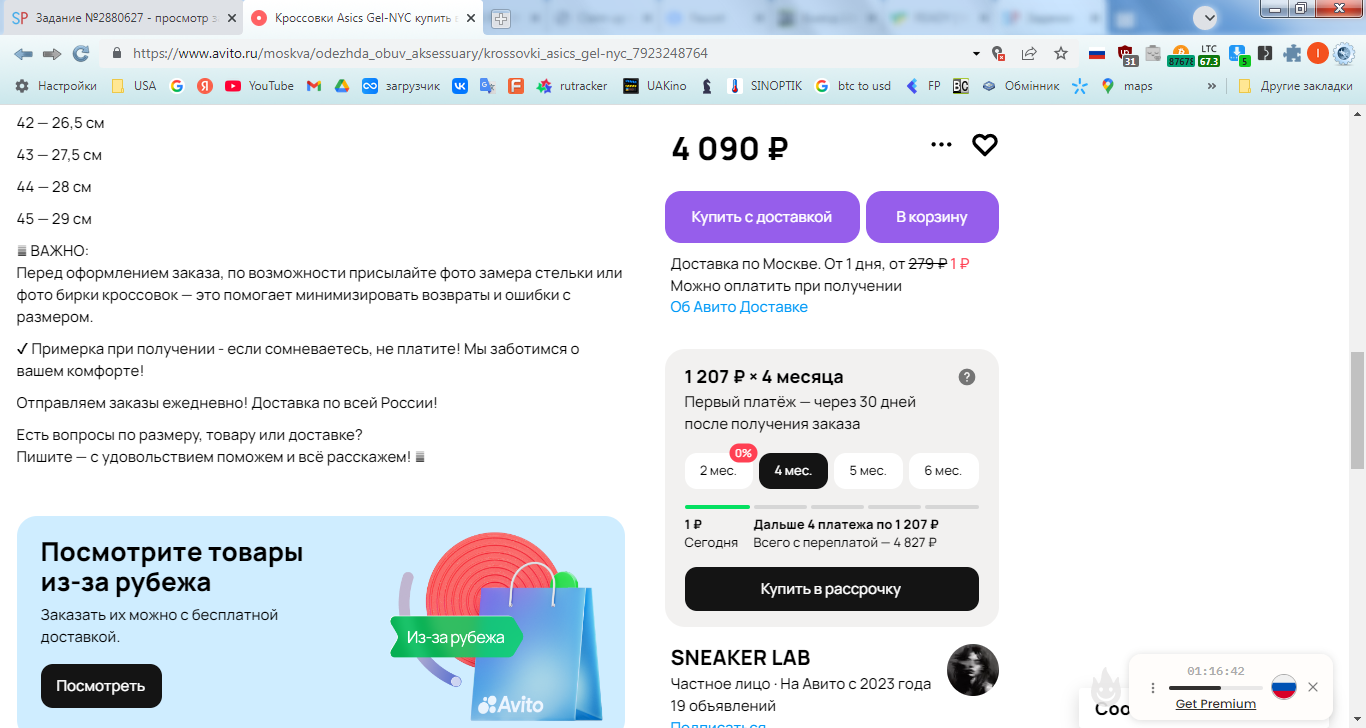This screenshot has height=728, width=1366.
Task: Go forward in browser history
Action: [52, 53]
